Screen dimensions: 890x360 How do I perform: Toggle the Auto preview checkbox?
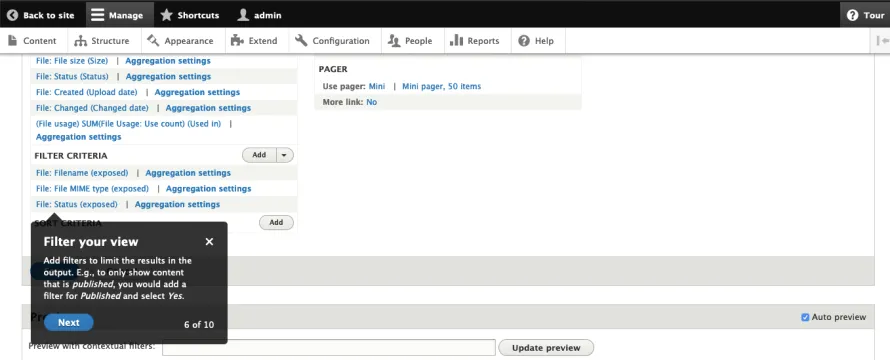click(805, 317)
